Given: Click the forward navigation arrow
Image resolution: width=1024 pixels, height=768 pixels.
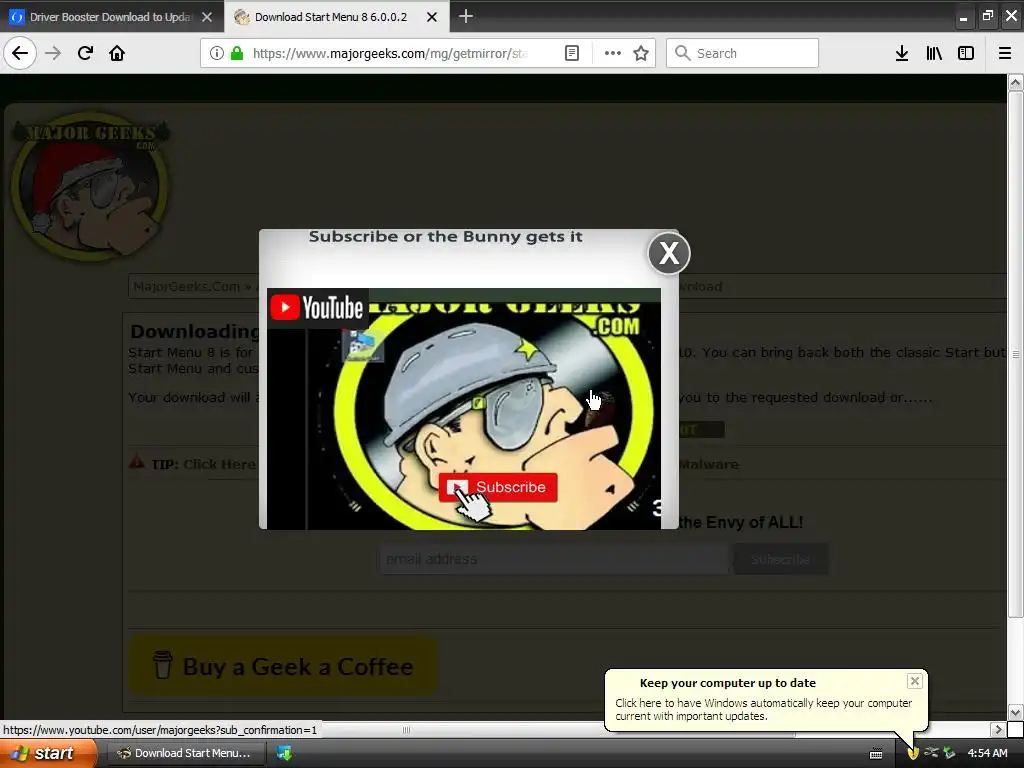Looking at the screenshot, I should (53, 53).
